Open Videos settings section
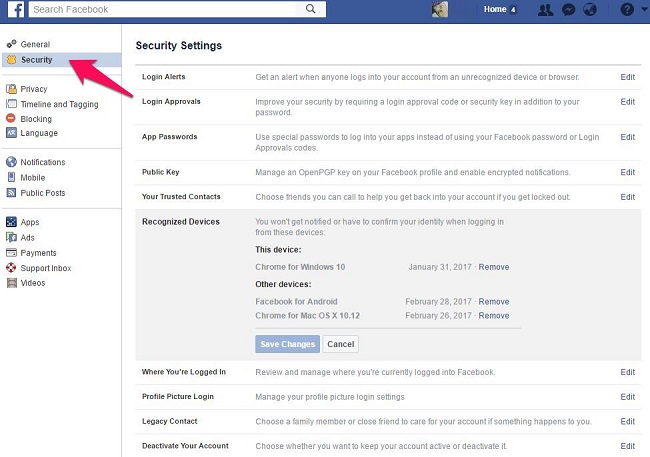Viewport: 650px width, 457px height. click(33, 283)
